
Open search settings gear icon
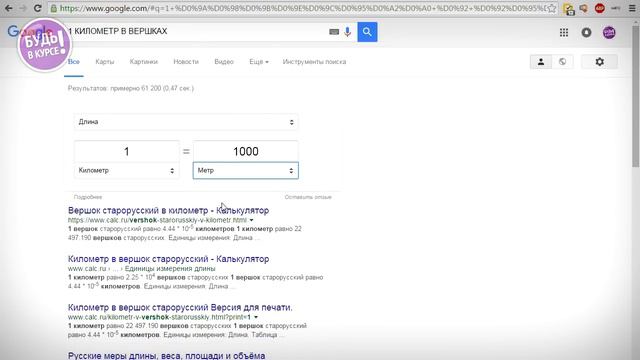(599, 62)
